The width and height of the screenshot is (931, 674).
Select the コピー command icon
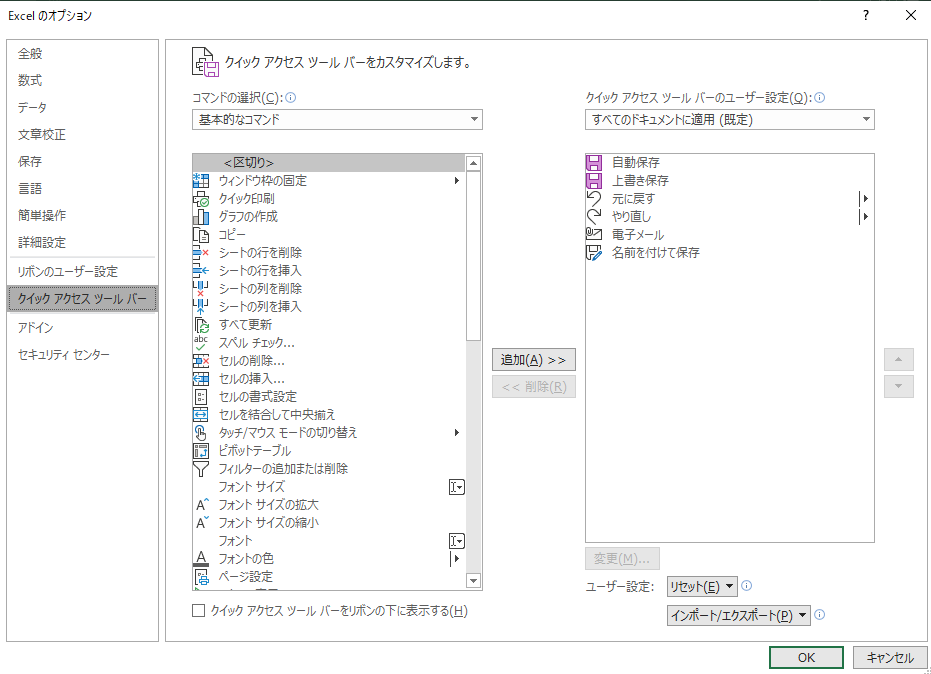201,235
